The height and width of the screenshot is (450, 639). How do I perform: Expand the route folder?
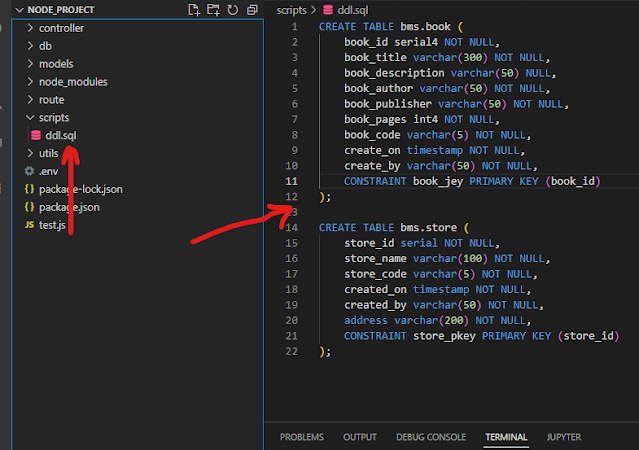point(30,99)
